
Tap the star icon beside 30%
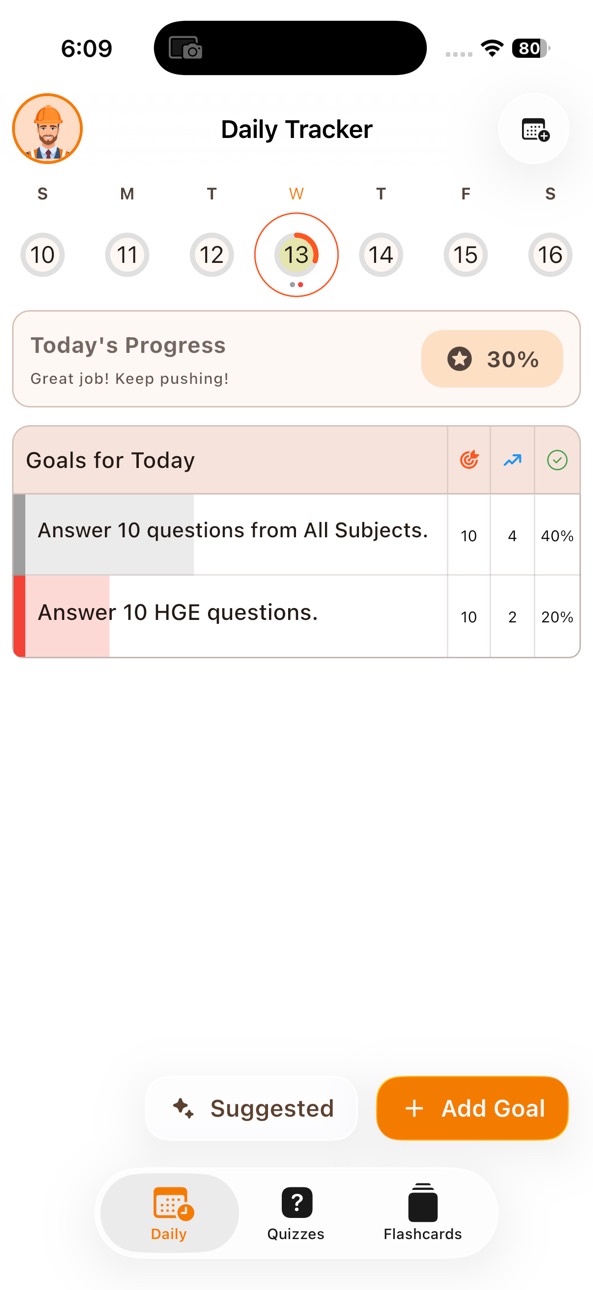point(459,359)
